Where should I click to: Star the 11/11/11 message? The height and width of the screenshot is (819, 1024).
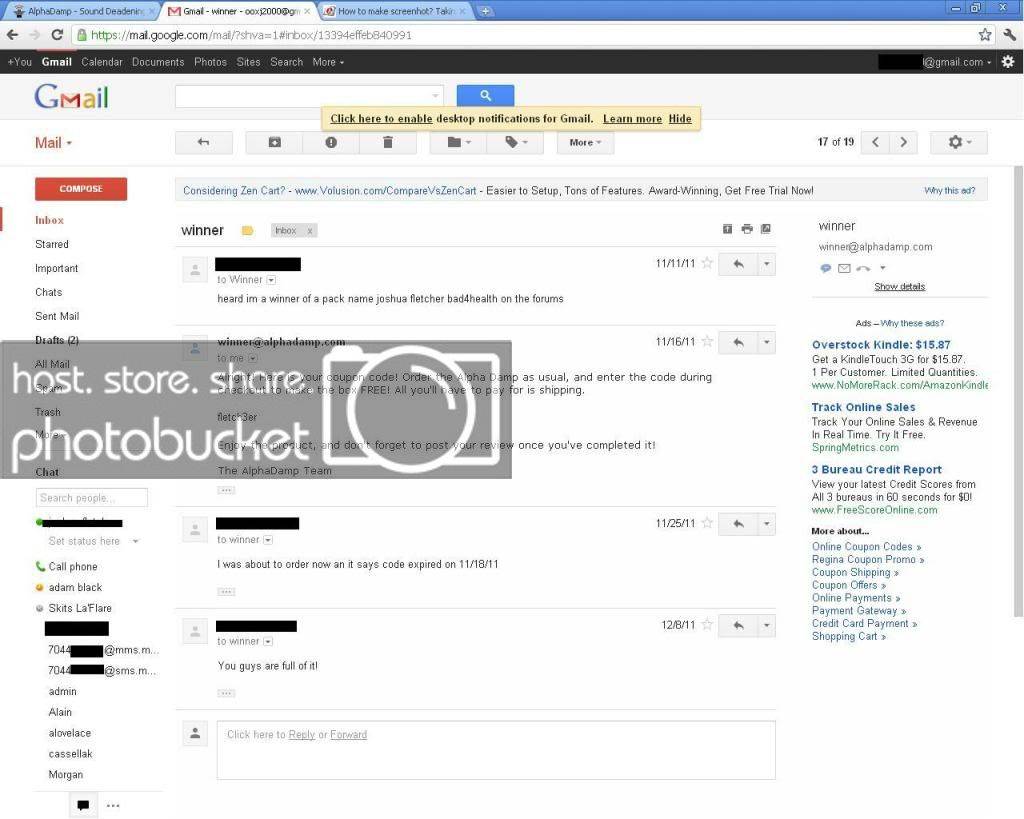(x=707, y=263)
